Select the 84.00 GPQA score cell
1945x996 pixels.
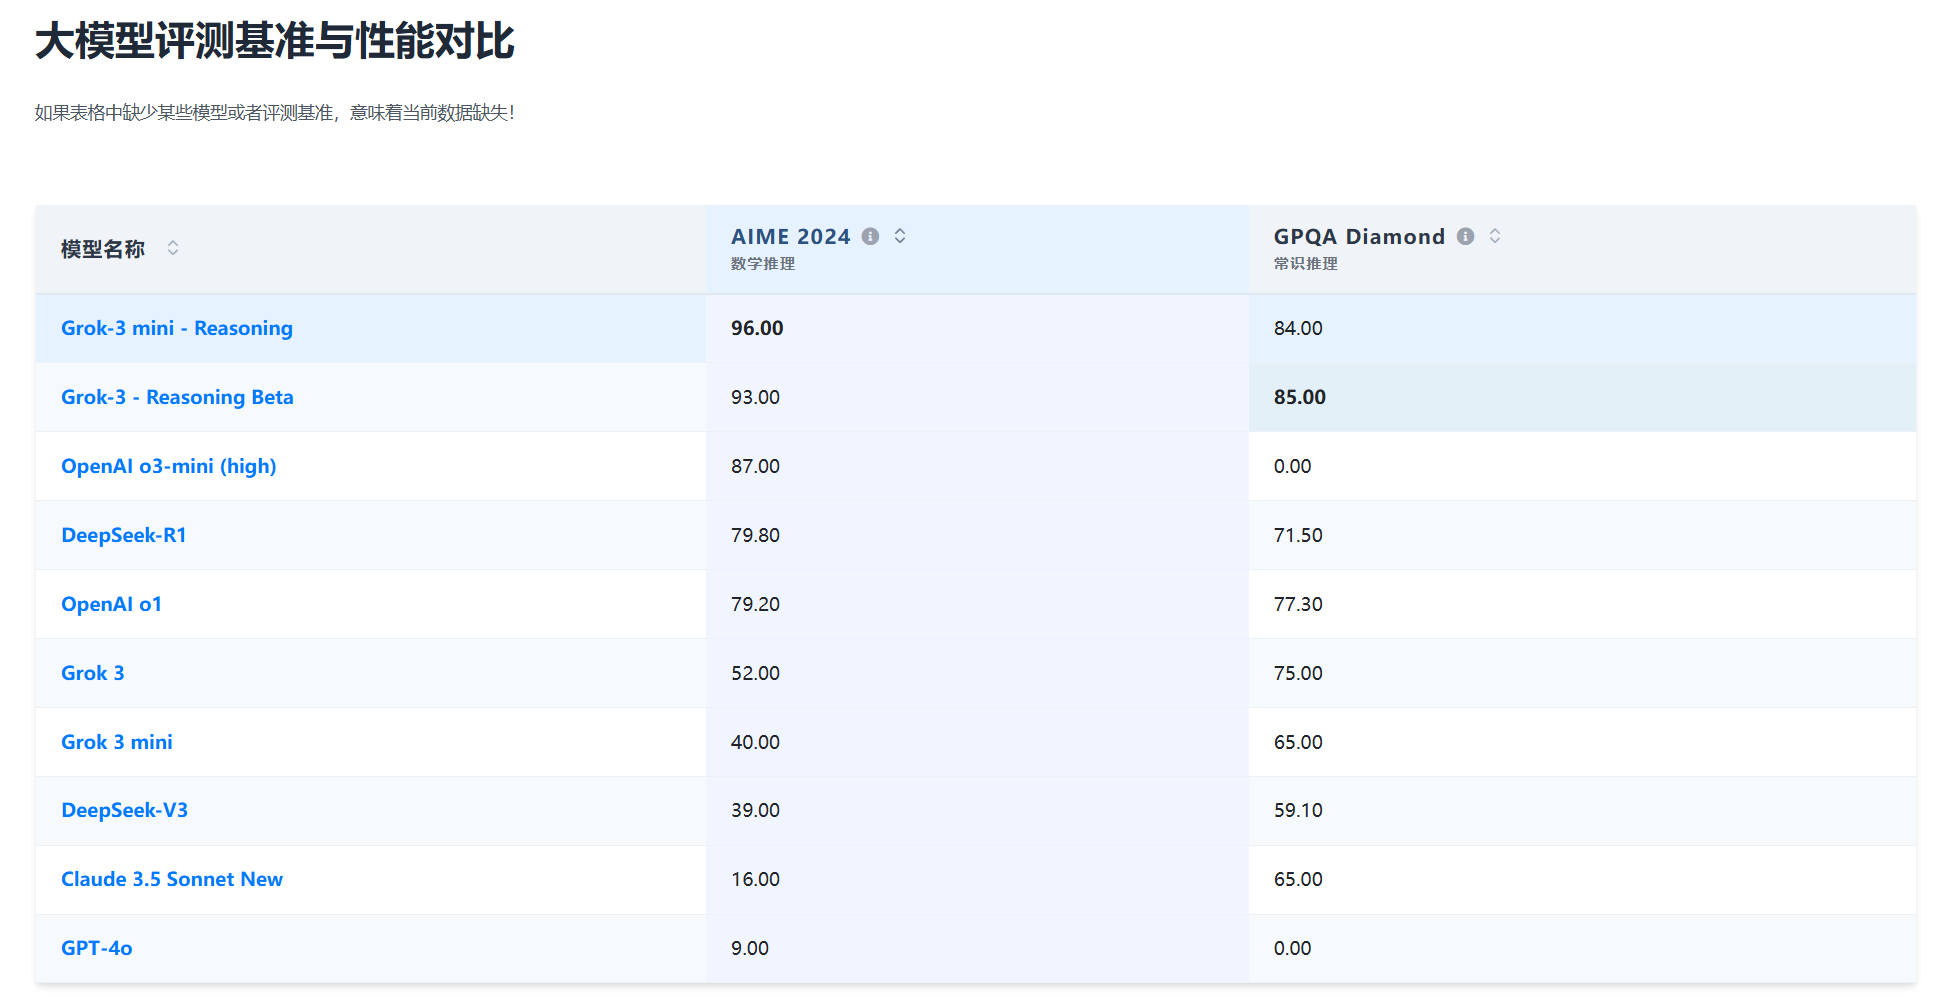tap(1582, 328)
